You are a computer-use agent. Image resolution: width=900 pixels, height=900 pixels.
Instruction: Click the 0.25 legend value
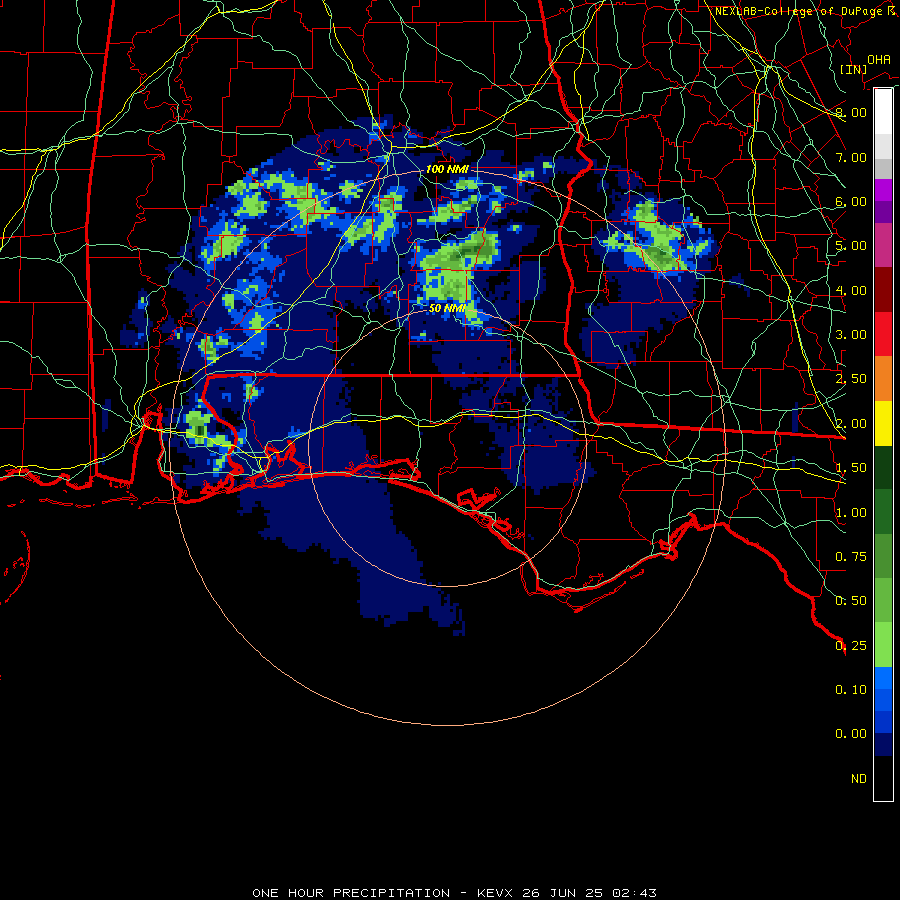(x=851, y=646)
